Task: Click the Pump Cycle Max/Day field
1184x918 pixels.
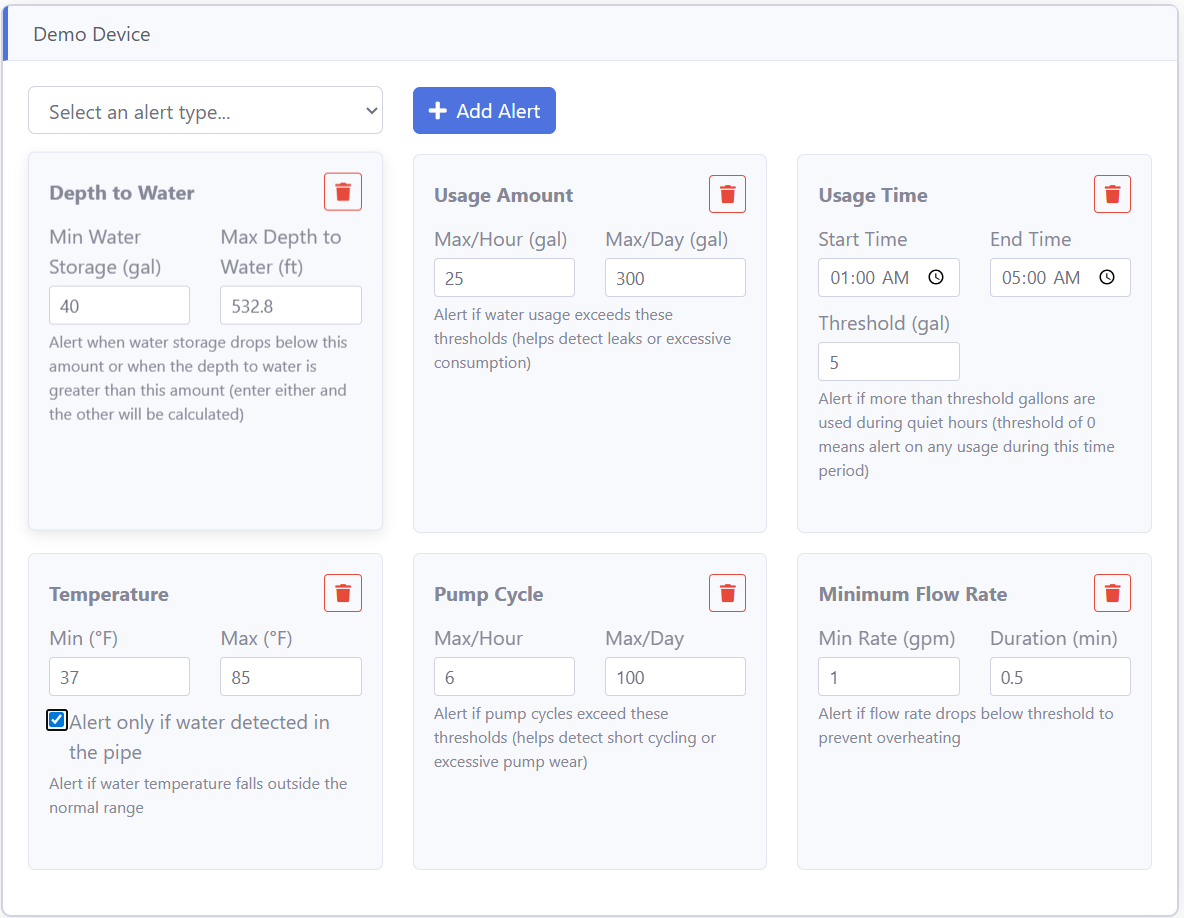Action: click(675, 676)
